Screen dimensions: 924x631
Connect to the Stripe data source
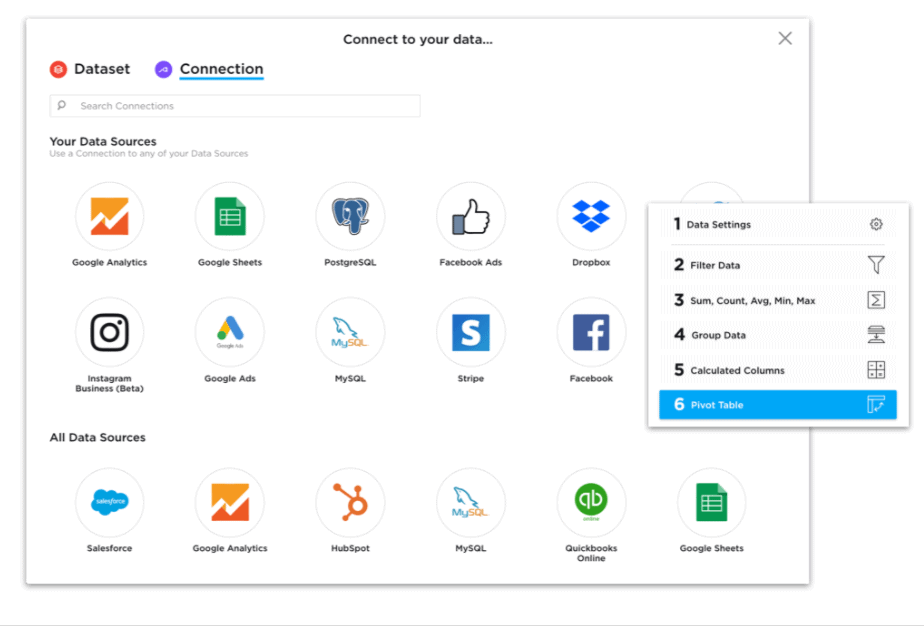471,332
